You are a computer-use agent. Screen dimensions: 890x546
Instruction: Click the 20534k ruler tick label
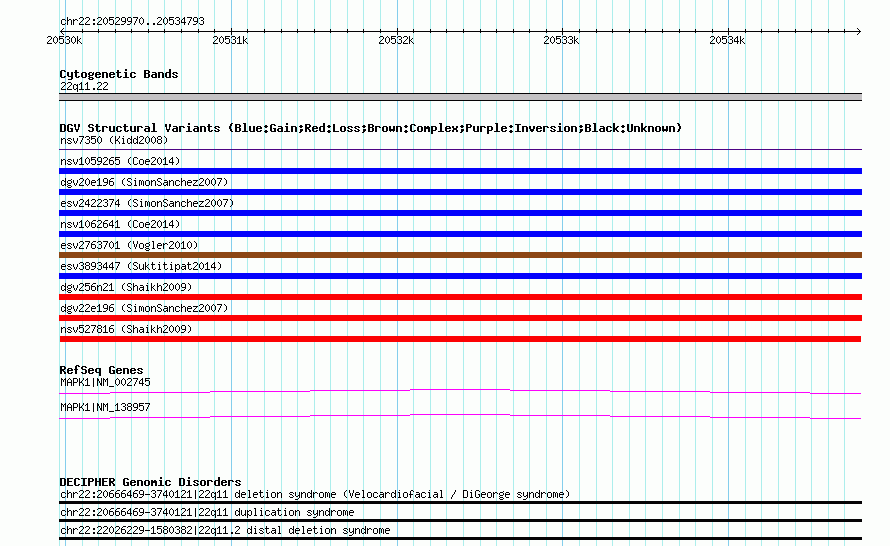coord(727,40)
